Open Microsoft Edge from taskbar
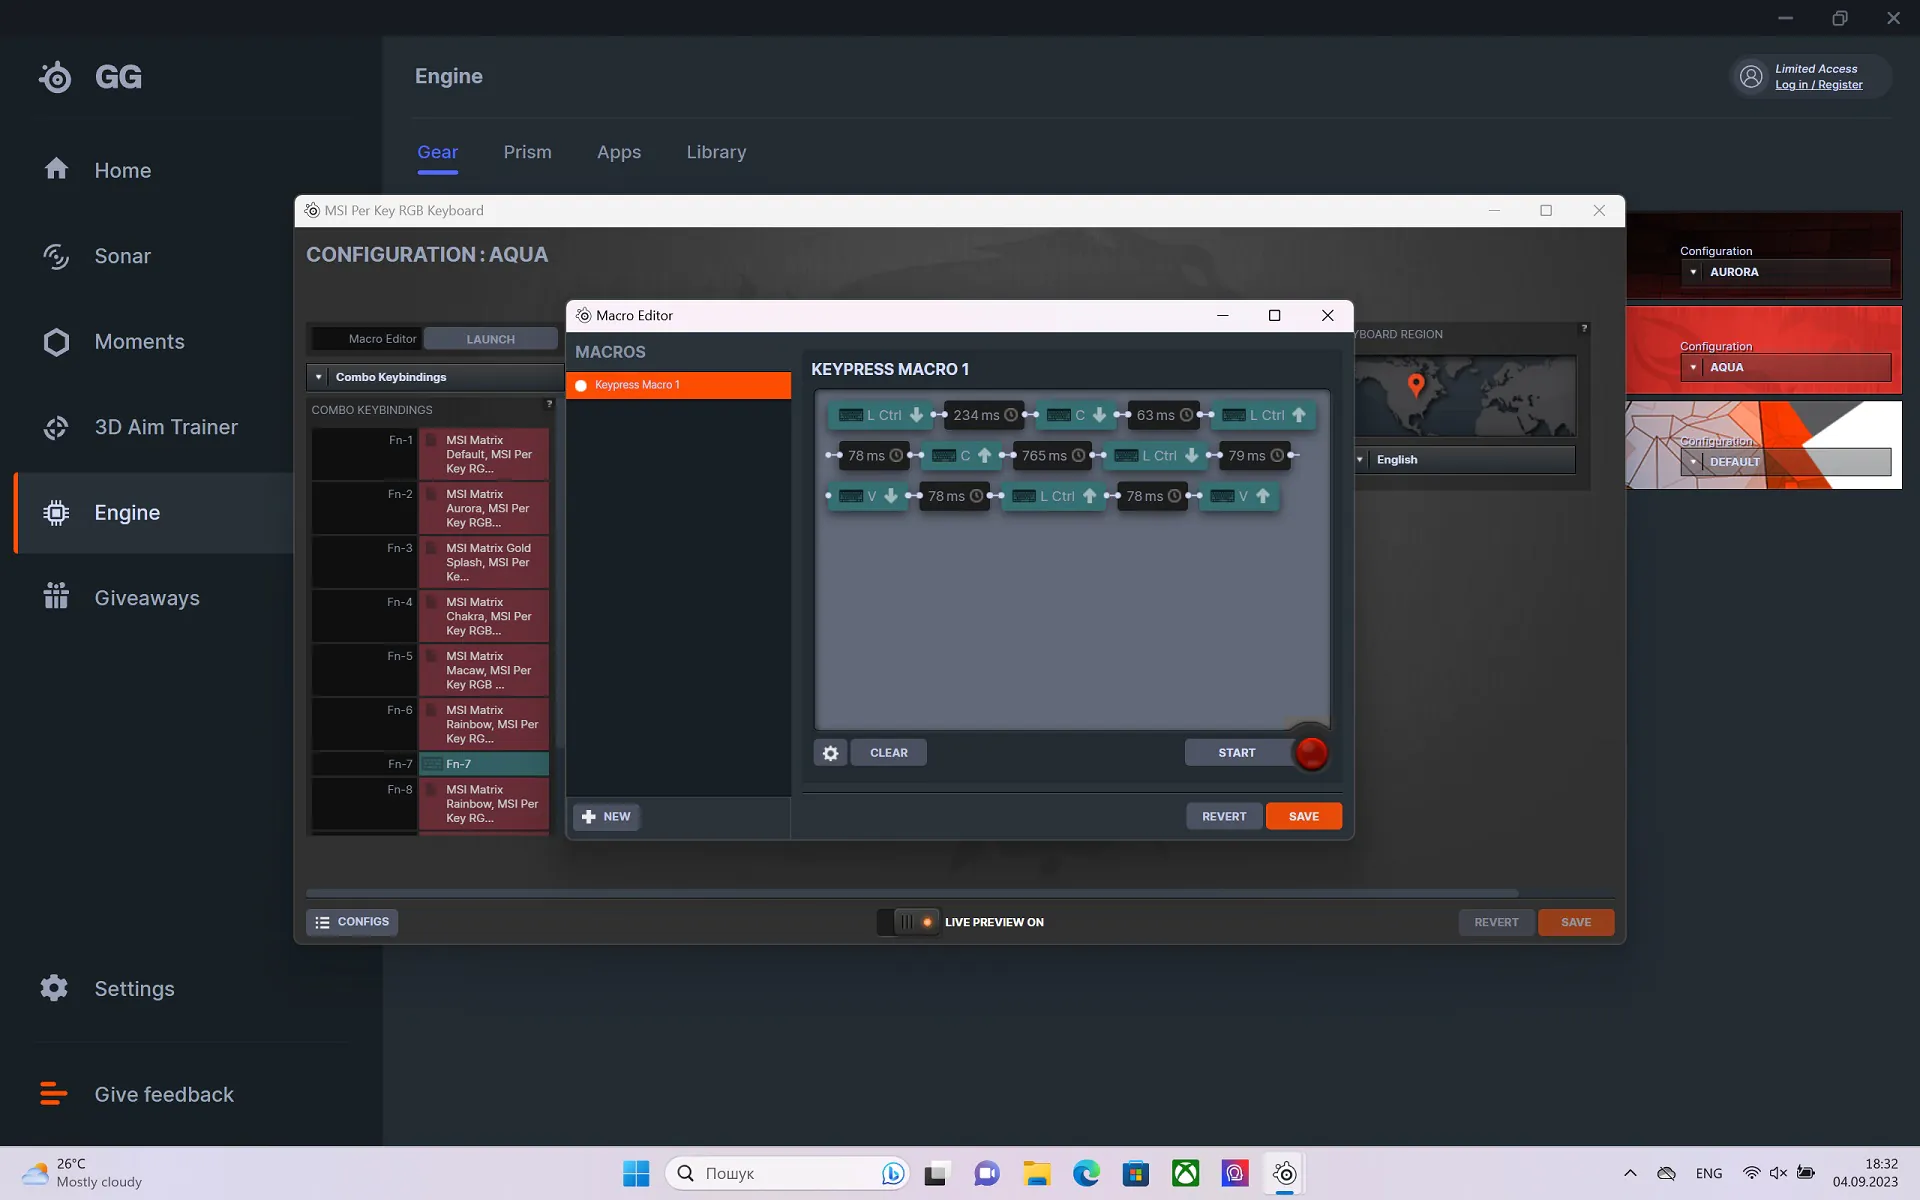1920x1200 pixels. tap(1086, 1173)
